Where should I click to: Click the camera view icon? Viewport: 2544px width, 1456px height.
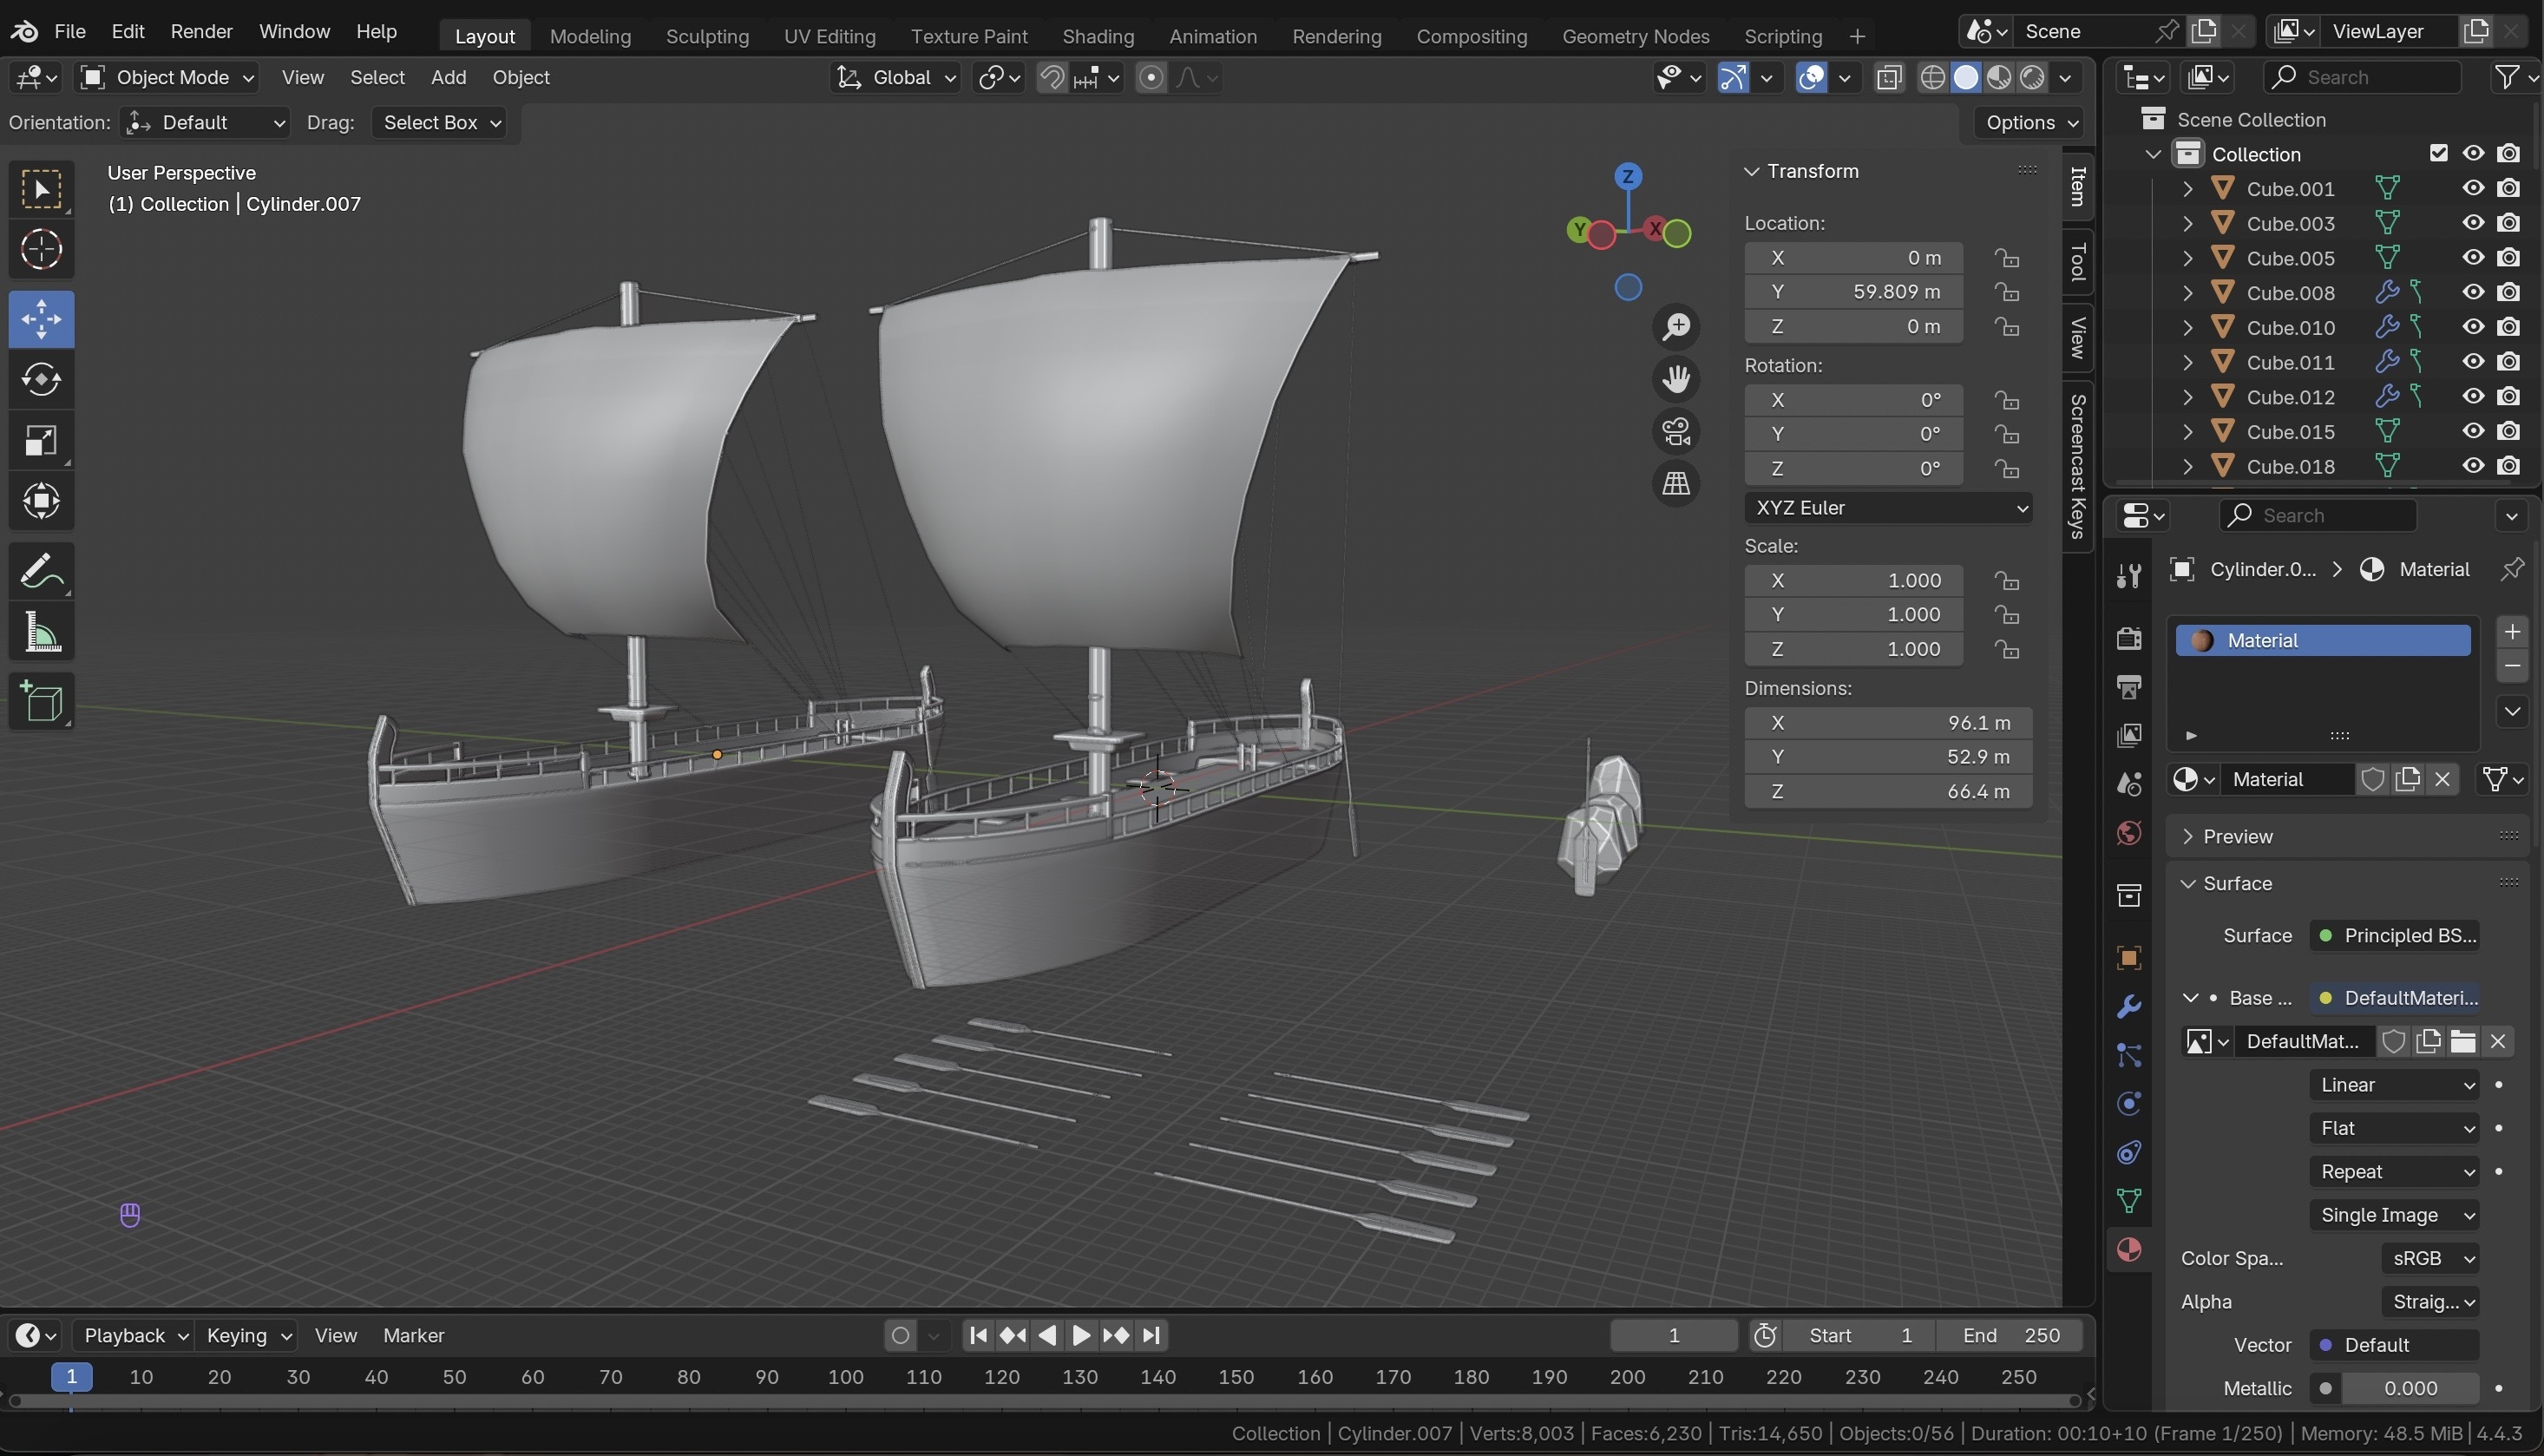point(1676,432)
